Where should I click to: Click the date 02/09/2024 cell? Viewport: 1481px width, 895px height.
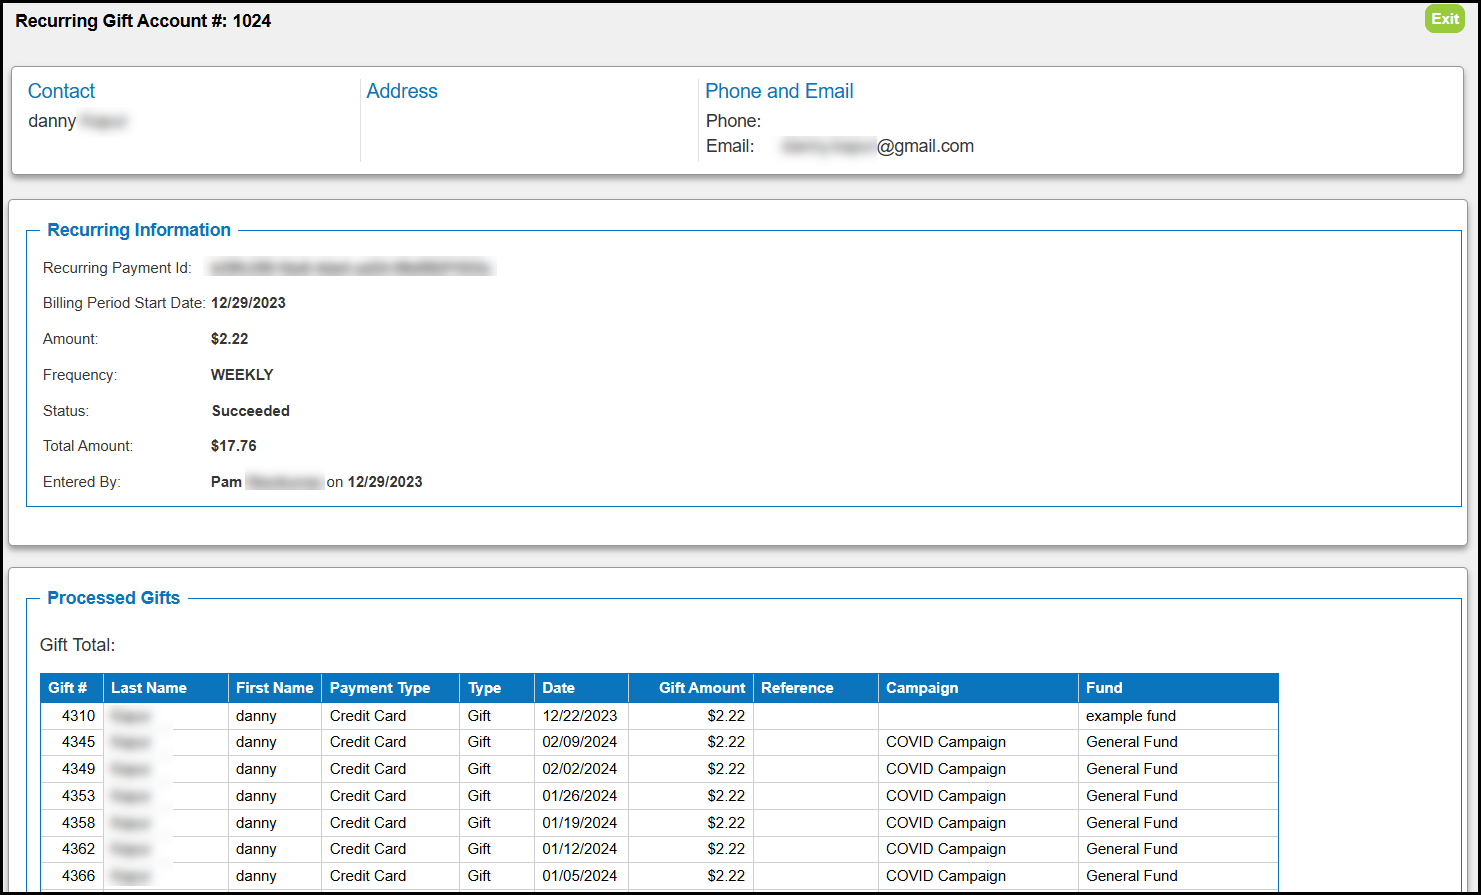[x=580, y=742]
